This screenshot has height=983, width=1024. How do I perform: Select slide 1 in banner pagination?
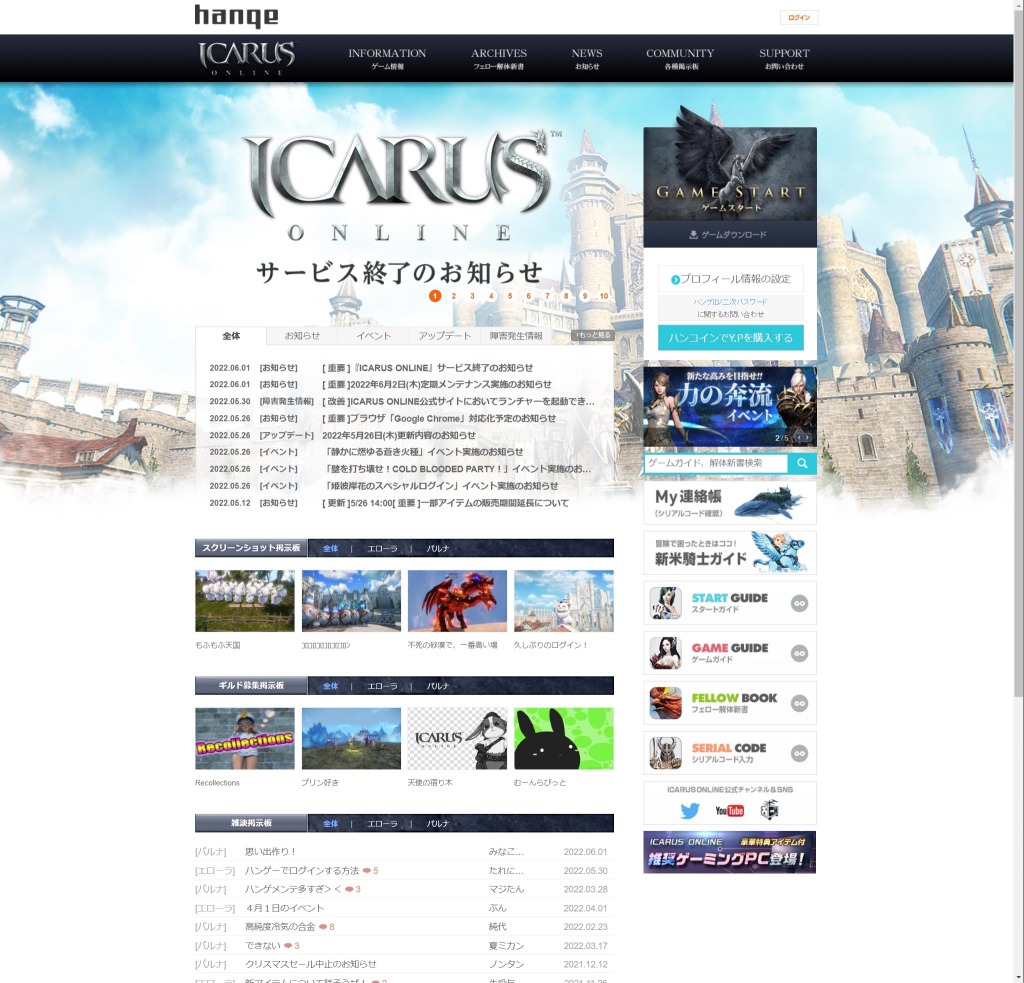pos(435,296)
